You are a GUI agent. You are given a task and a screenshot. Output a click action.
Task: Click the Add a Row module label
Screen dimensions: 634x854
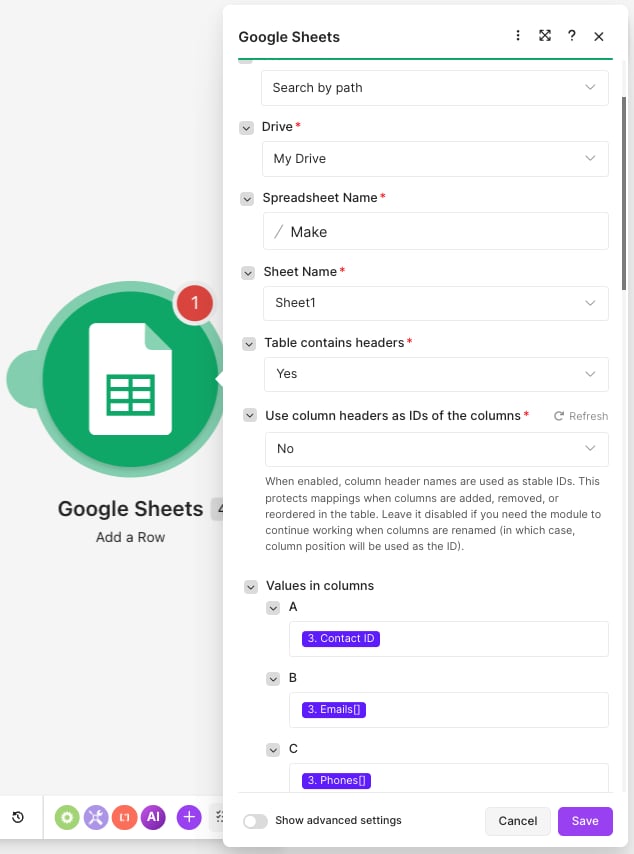click(x=130, y=537)
